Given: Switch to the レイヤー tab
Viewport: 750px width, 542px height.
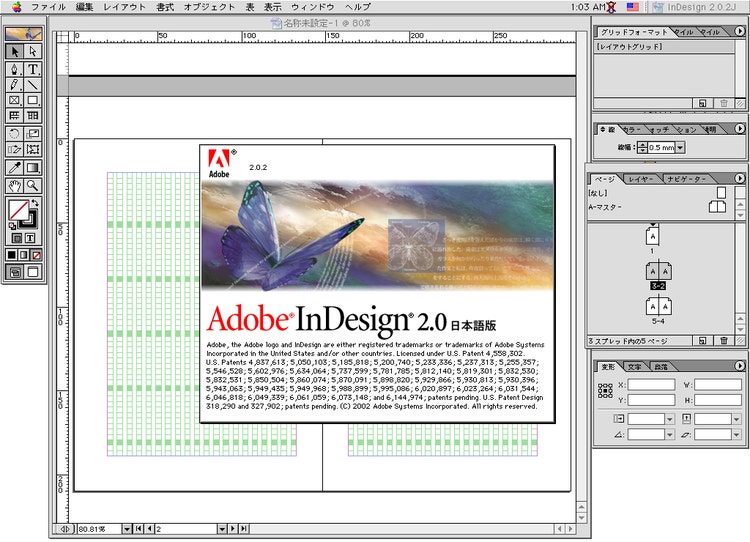Looking at the screenshot, I should [x=640, y=179].
